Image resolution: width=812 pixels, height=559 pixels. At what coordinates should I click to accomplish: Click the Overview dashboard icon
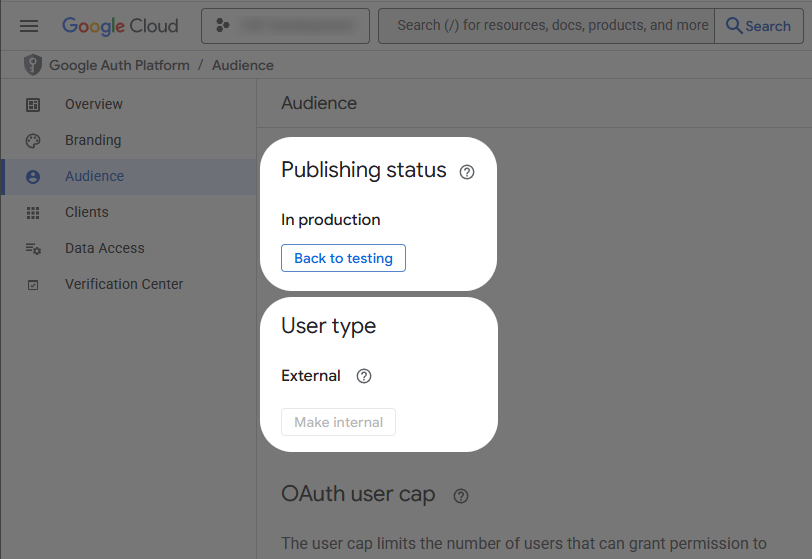click(33, 105)
